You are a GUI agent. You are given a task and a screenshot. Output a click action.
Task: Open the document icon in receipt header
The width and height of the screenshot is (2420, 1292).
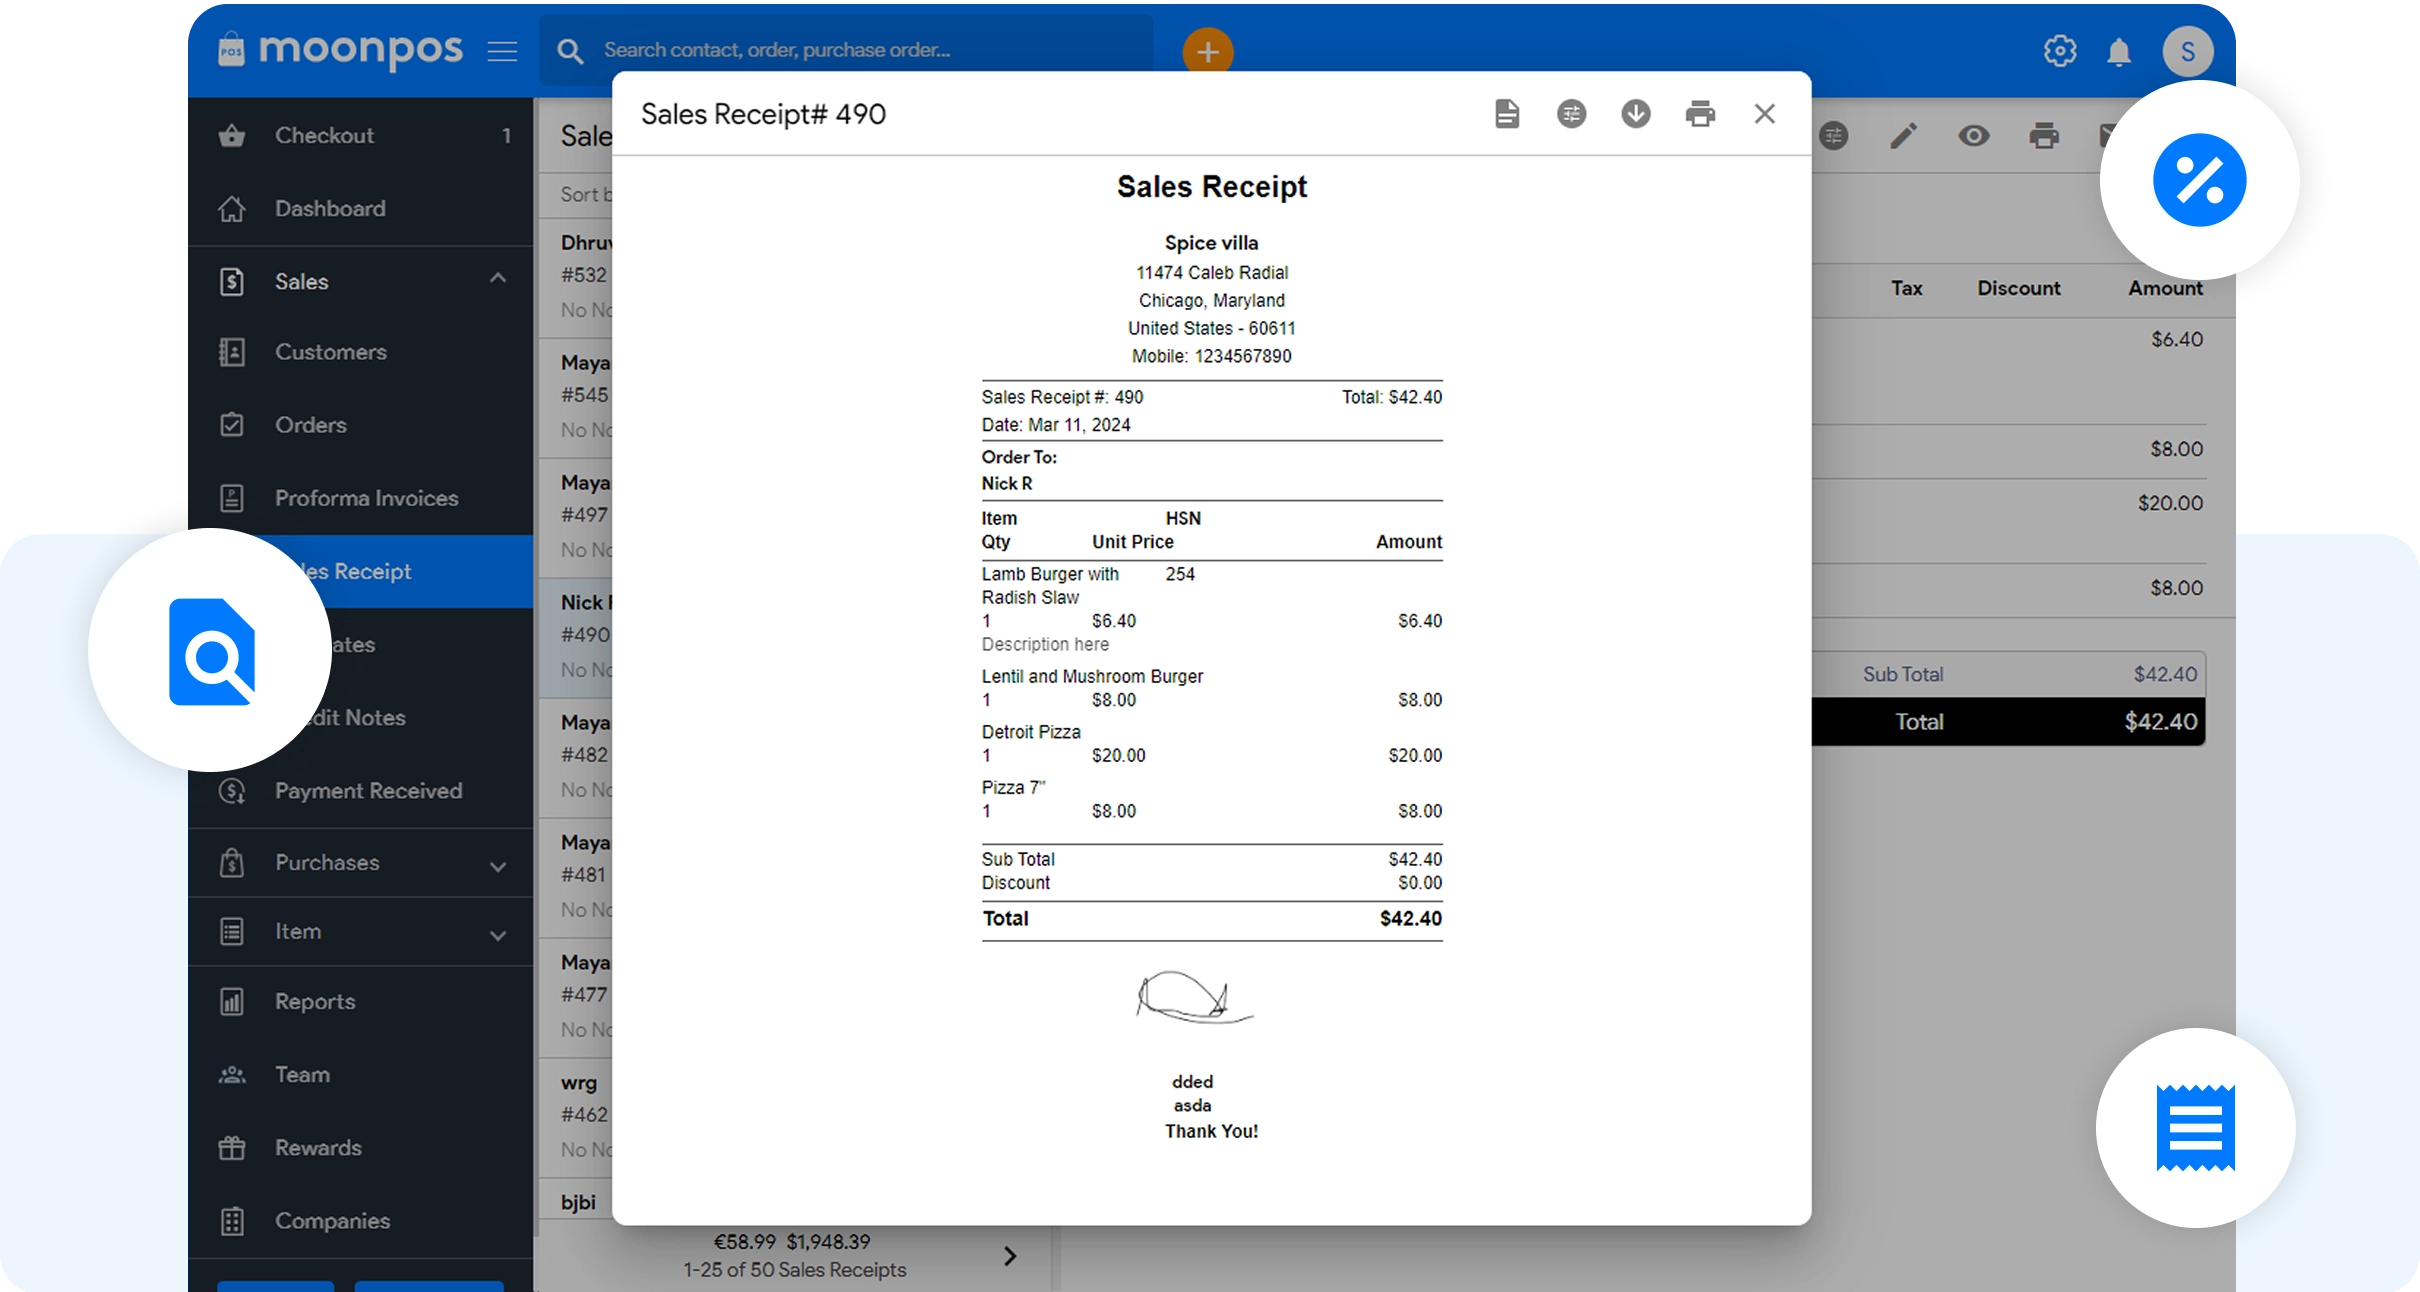1507,114
